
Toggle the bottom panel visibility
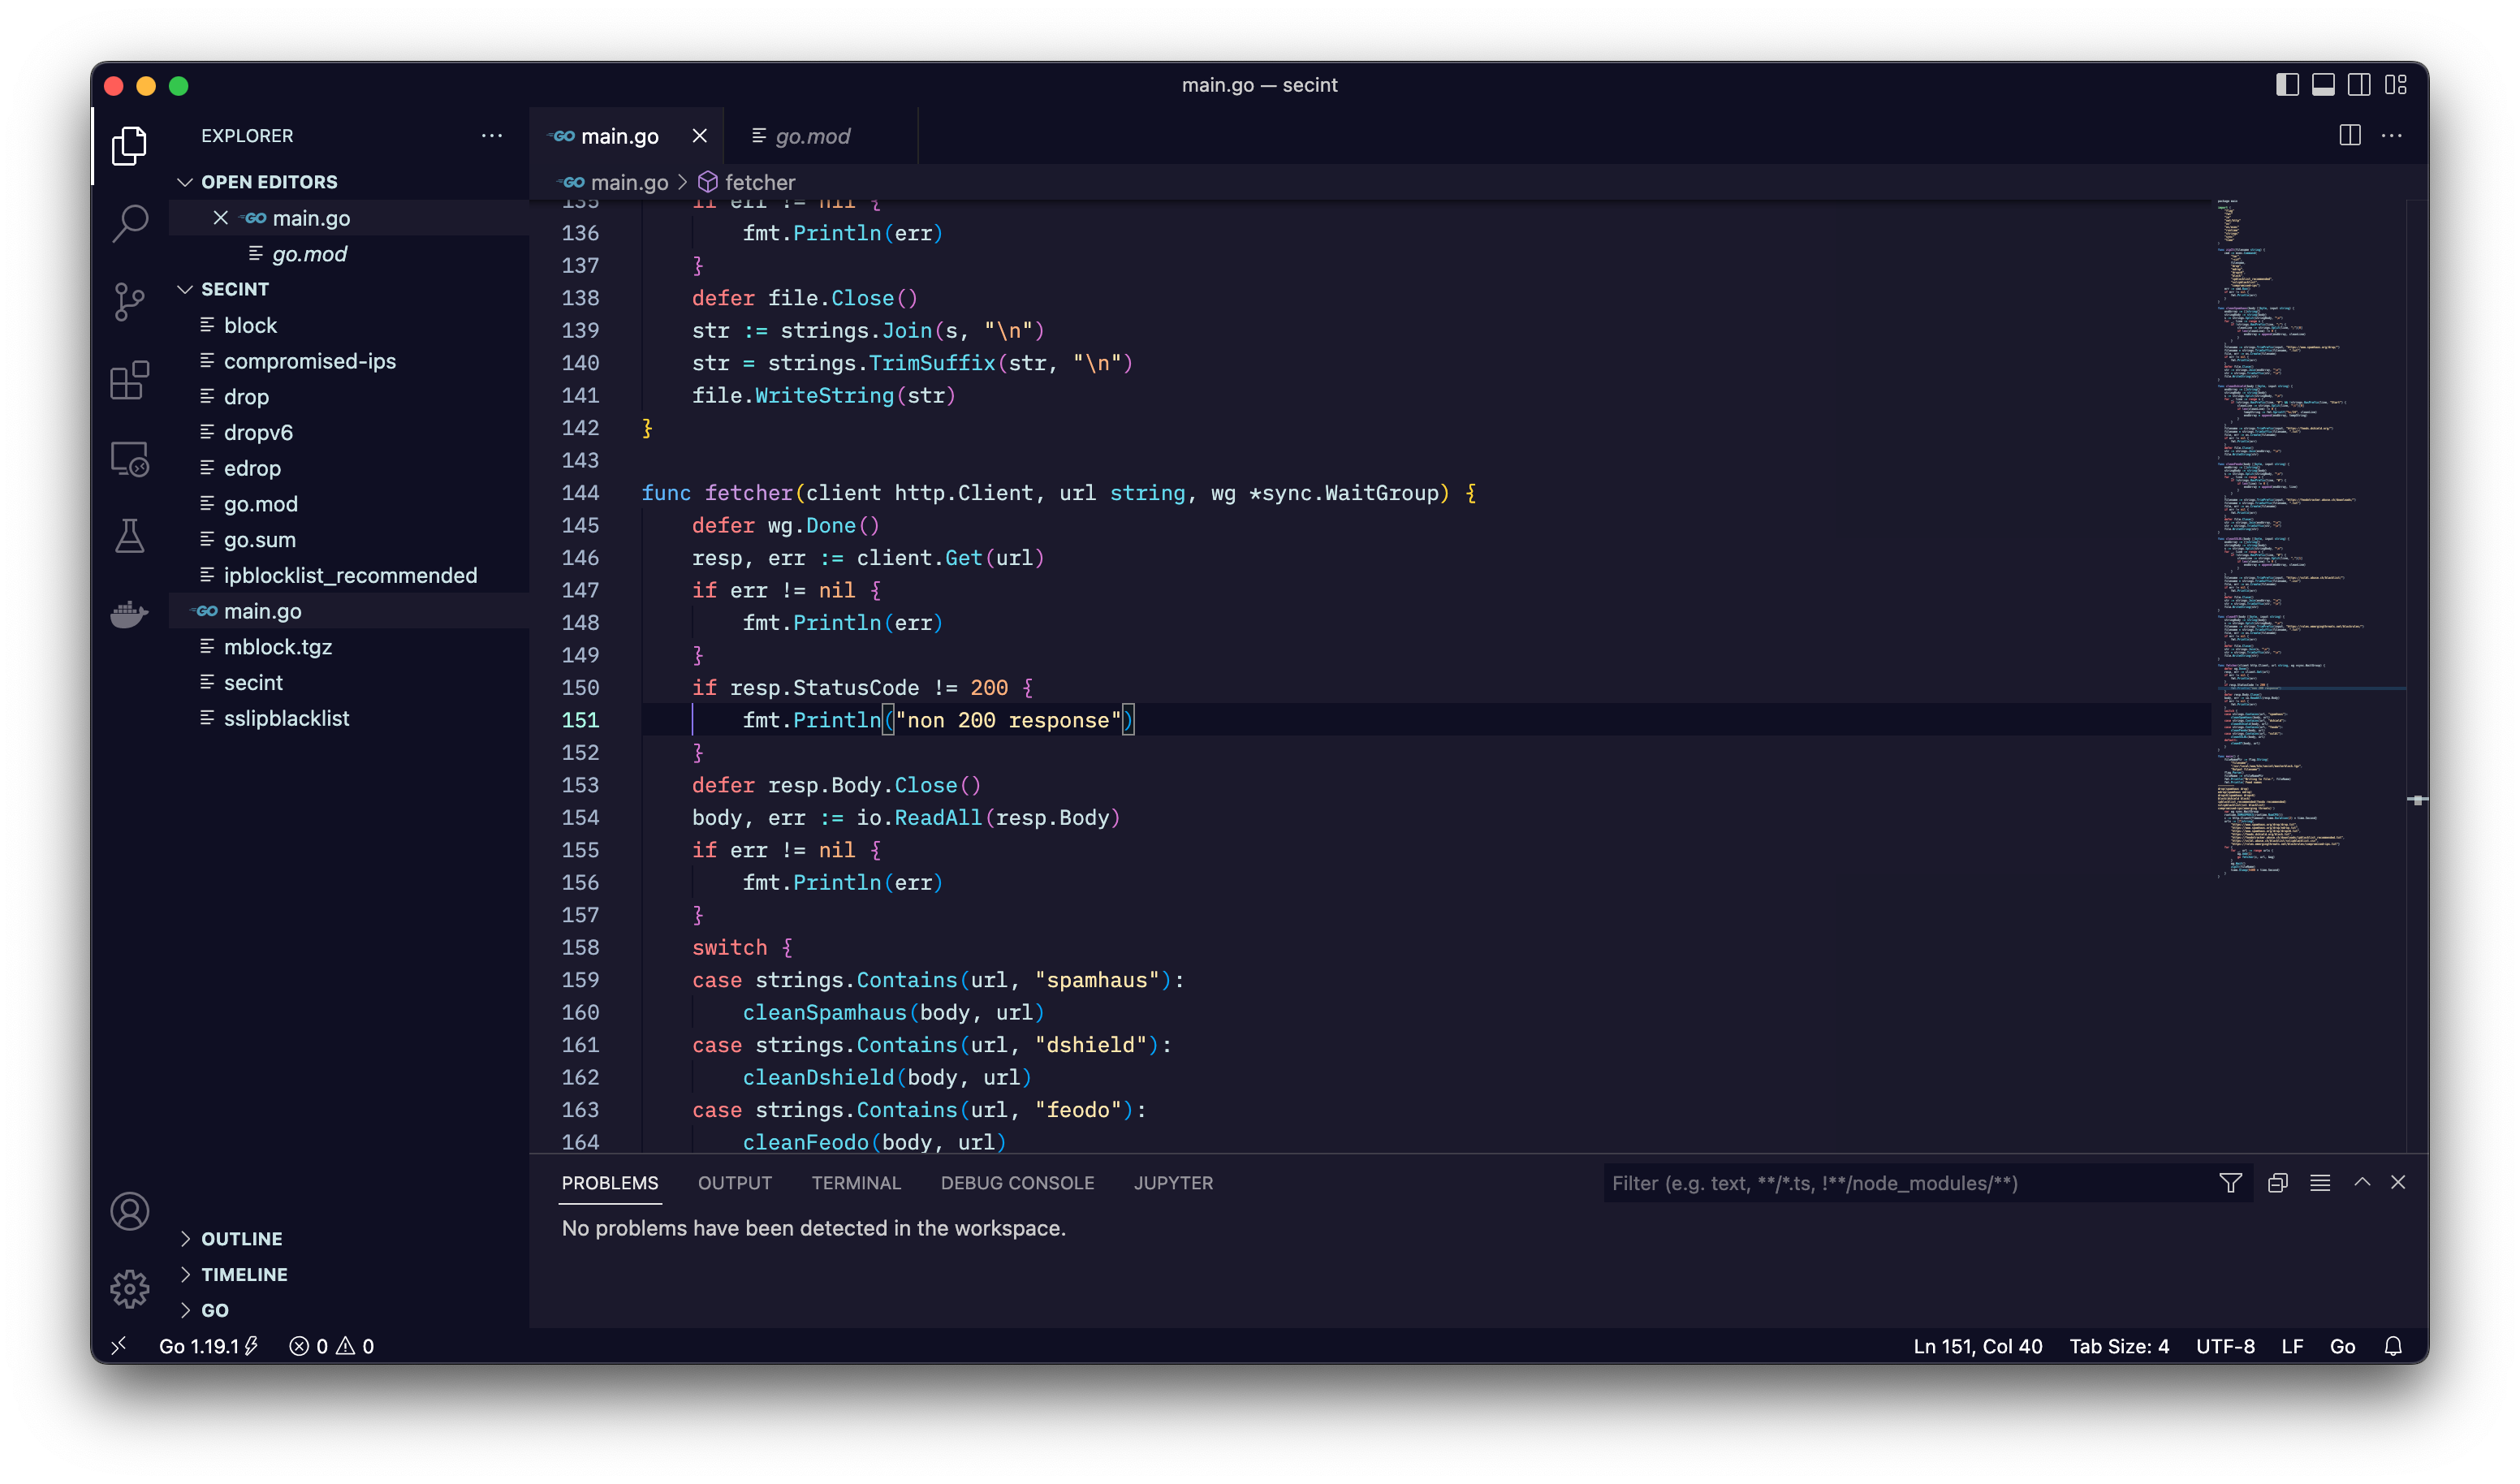[x=2323, y=85]
